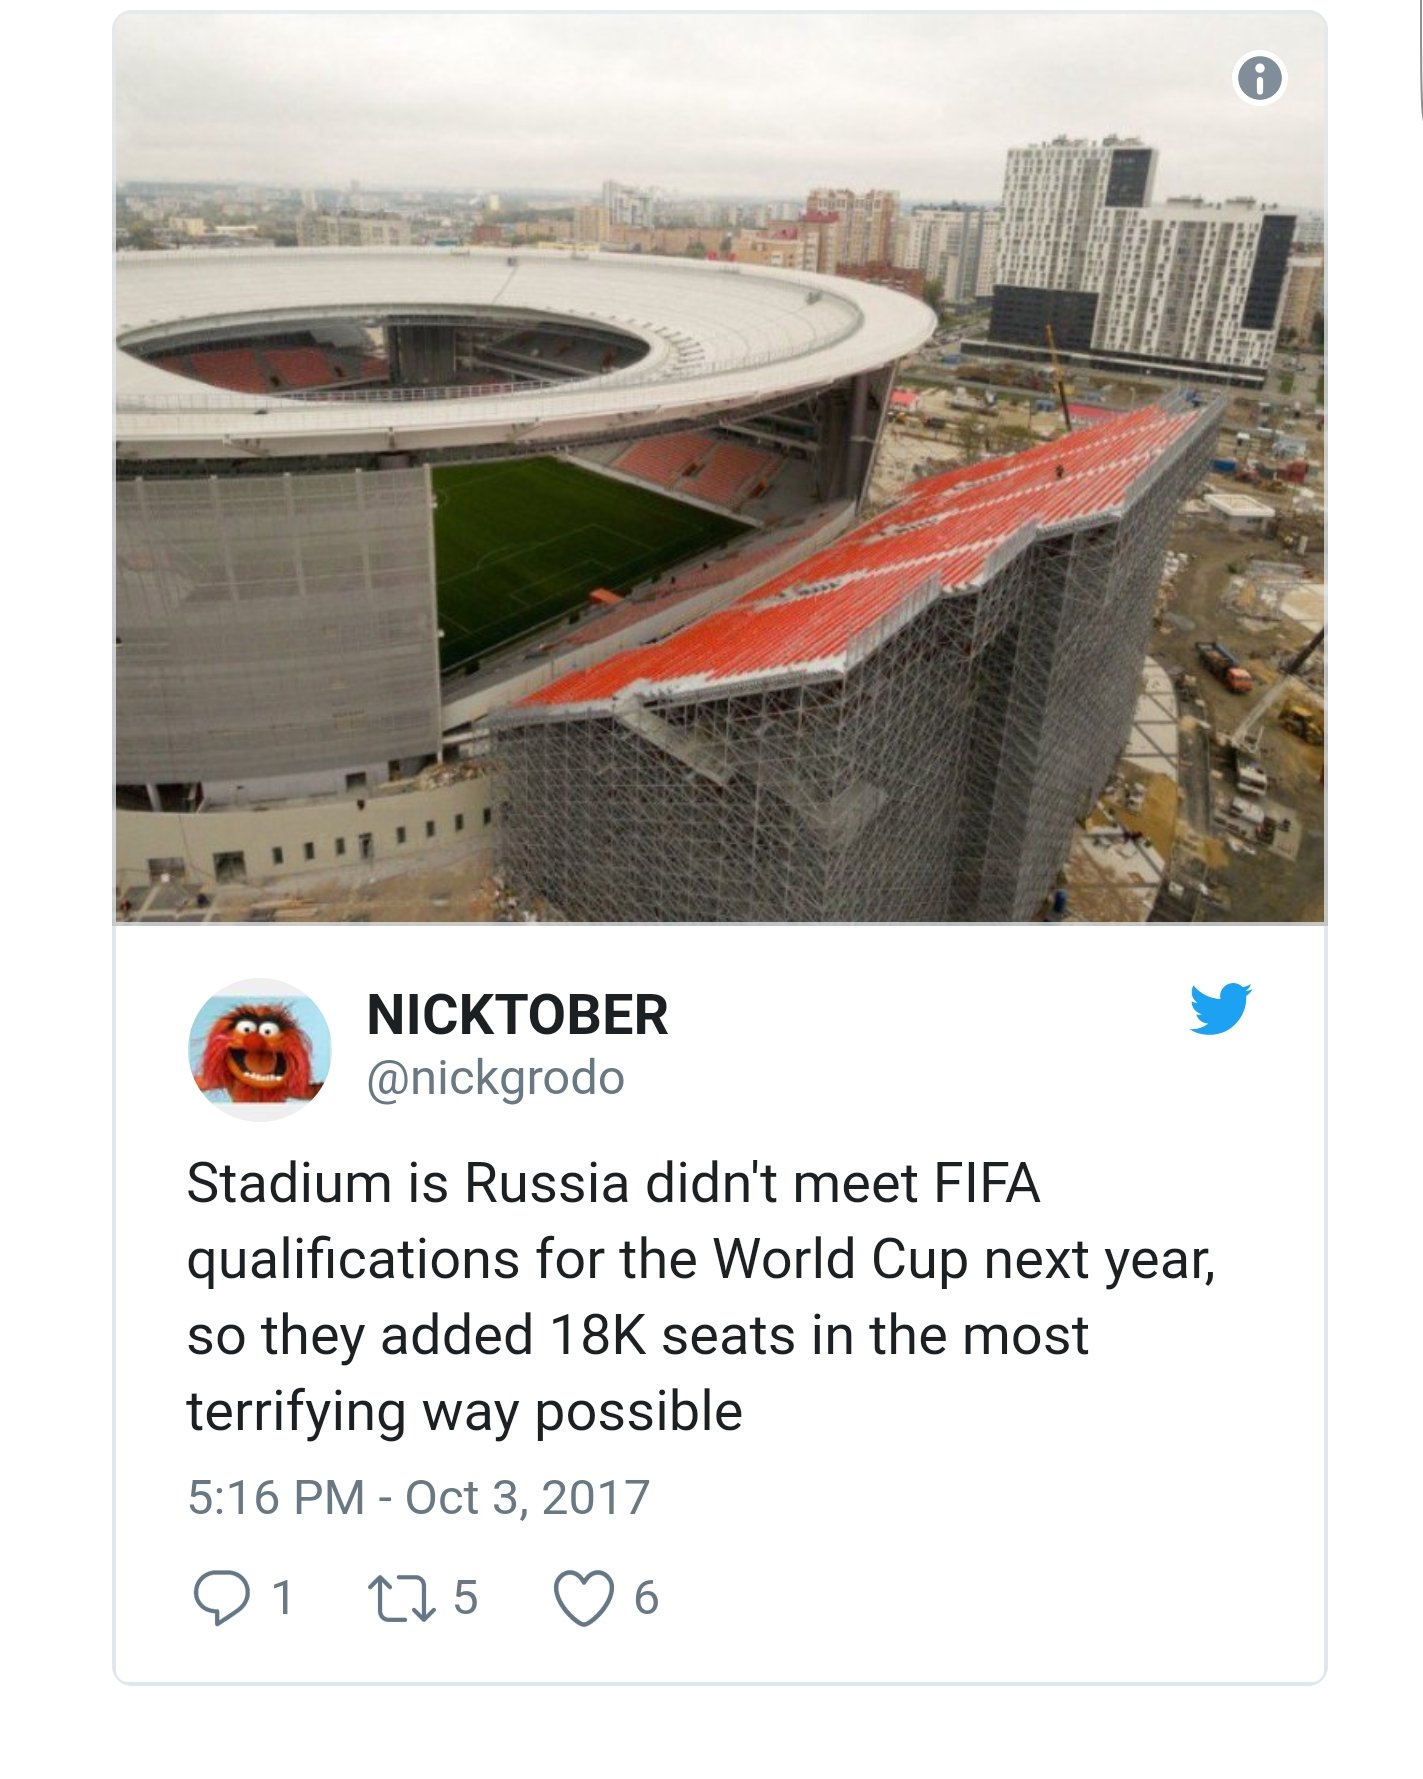Click the retweet arrows icon
1423x1779 pixels.
point(400,1597)
